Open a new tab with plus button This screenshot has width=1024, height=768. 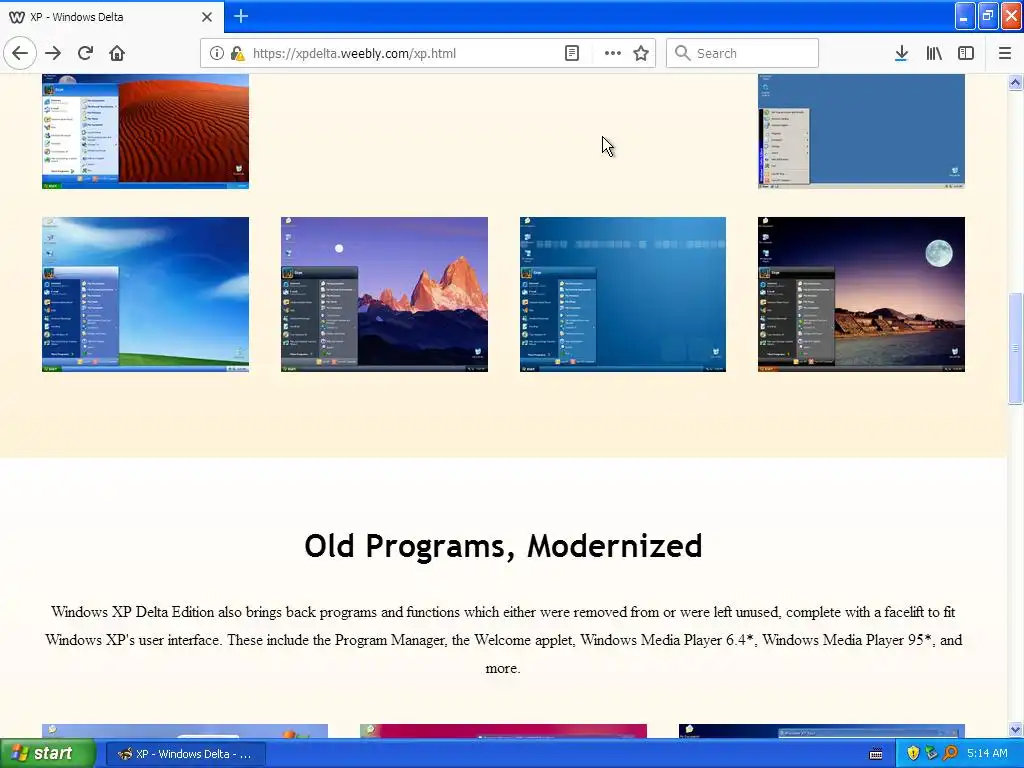point(240,16)
